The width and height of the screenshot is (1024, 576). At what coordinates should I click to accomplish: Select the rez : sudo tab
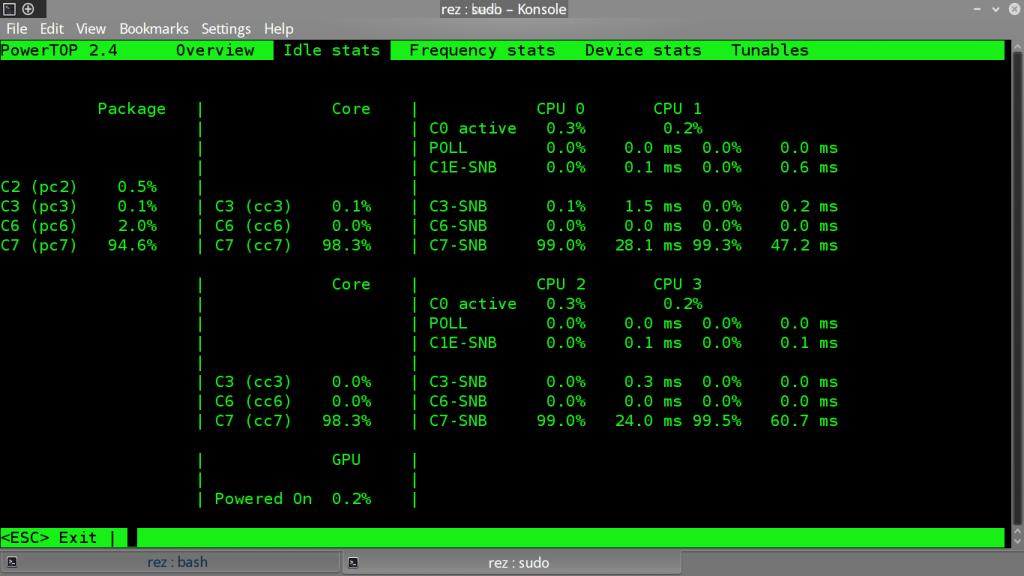518,563
